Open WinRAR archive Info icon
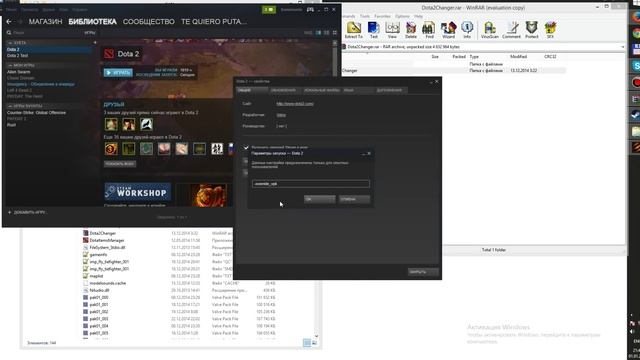This screenshot has height=360, width=640. [x=467, y=30]
